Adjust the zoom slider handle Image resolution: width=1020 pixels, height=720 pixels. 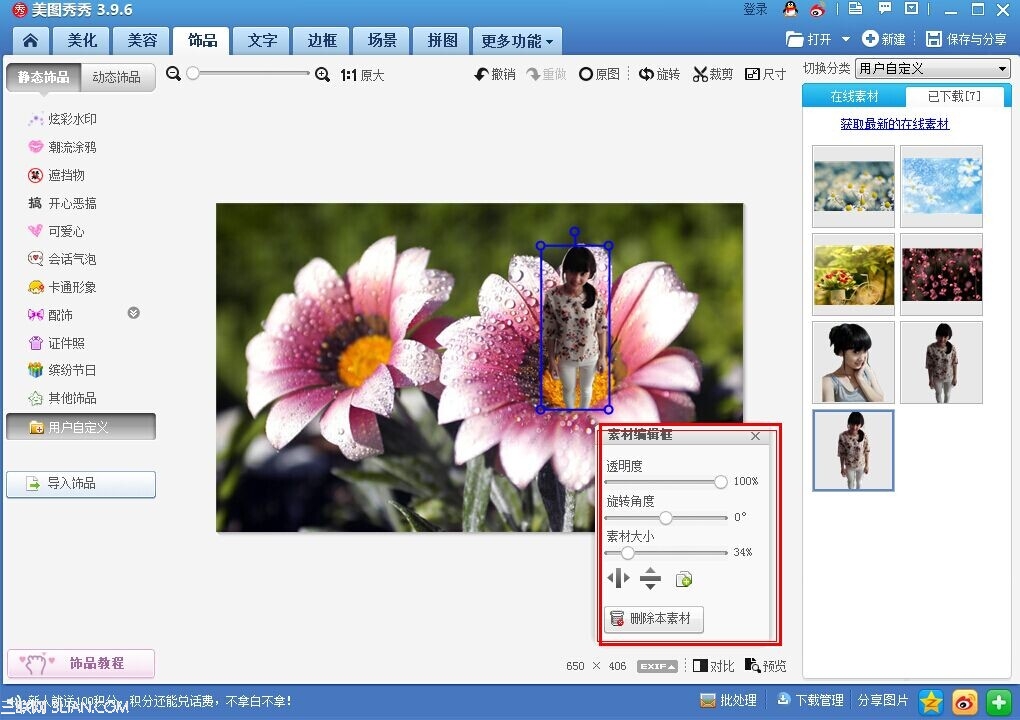(x=193, y=73)
